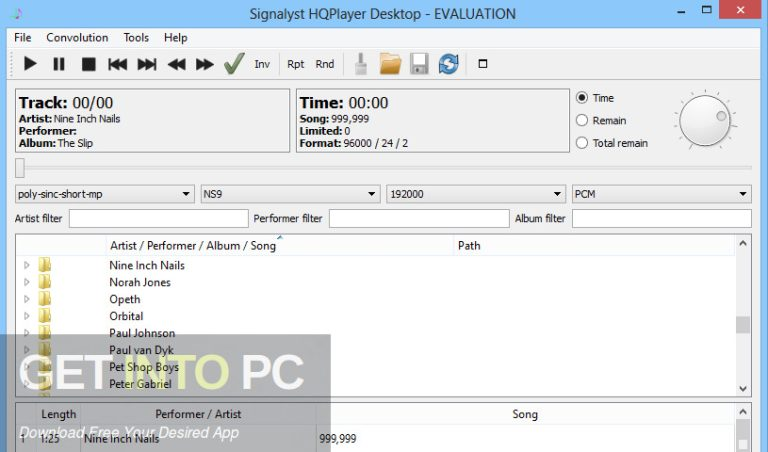Select Opeth in library tree
This screenshot has height=452, width=768.
pos(125,299)
